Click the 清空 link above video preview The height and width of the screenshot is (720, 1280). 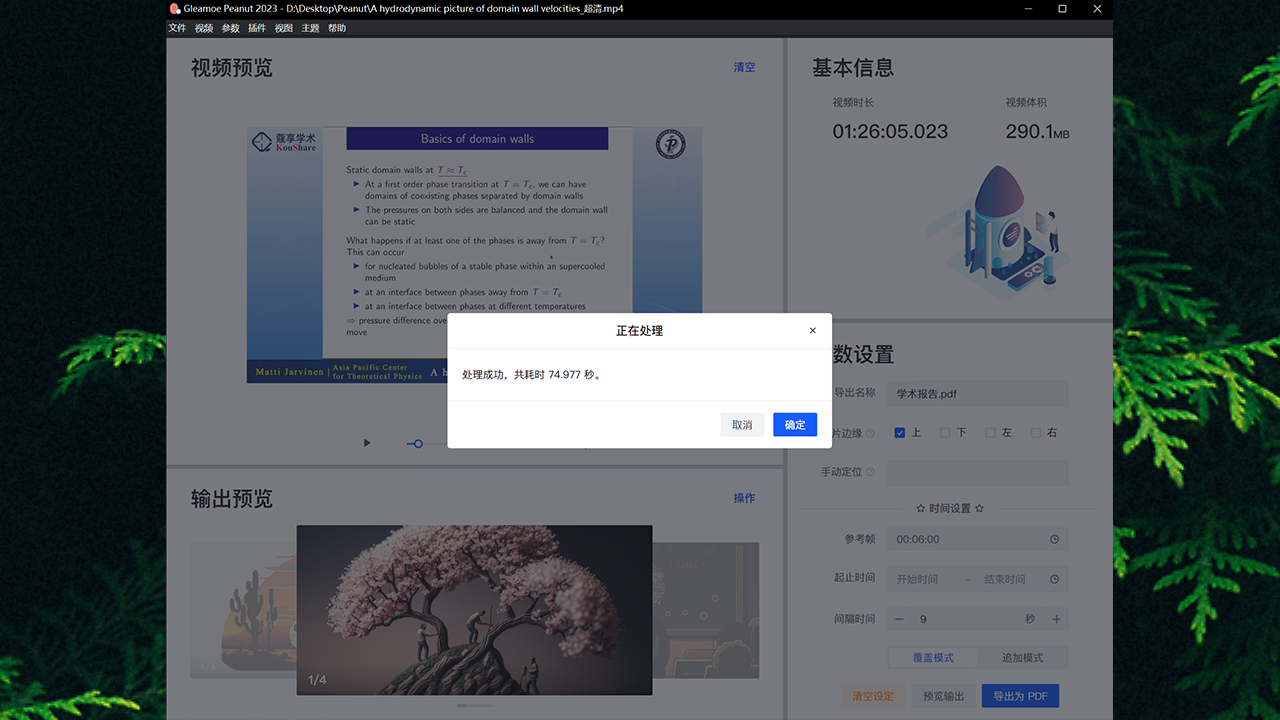[744, 67]
